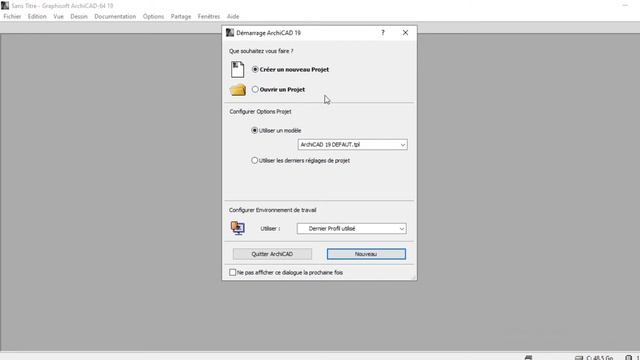Open the ArchiCAD 19 DEFAUT.tpl template dropdown
640x360 pixels.
[353, 145]
